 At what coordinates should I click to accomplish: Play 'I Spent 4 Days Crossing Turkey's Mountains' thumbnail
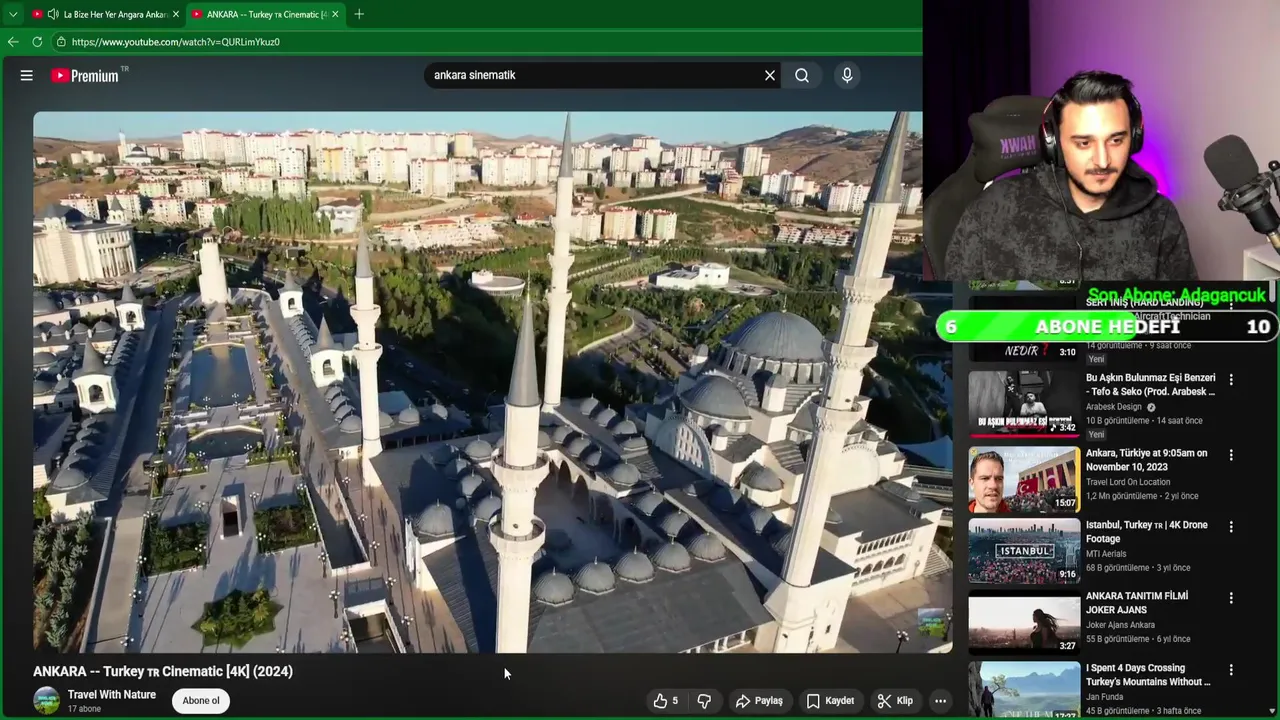point(1024,690)
